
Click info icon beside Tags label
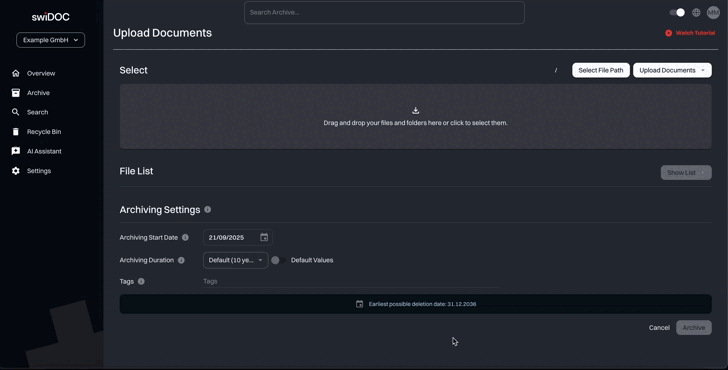(x=141, y=281)
